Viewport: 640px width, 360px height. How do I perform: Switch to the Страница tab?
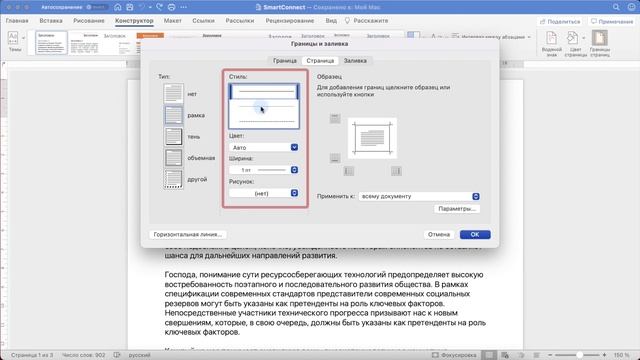tap(320, 60)
